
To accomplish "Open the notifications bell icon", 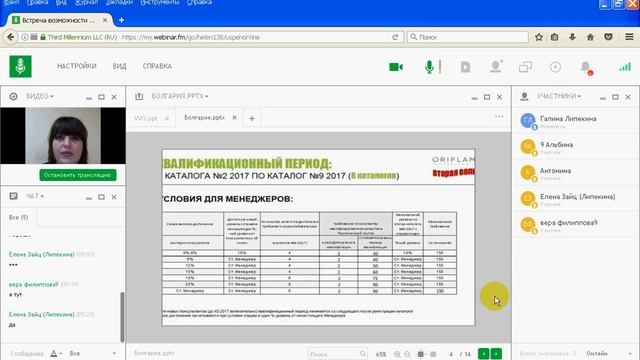I will click(x=586, y=67).
